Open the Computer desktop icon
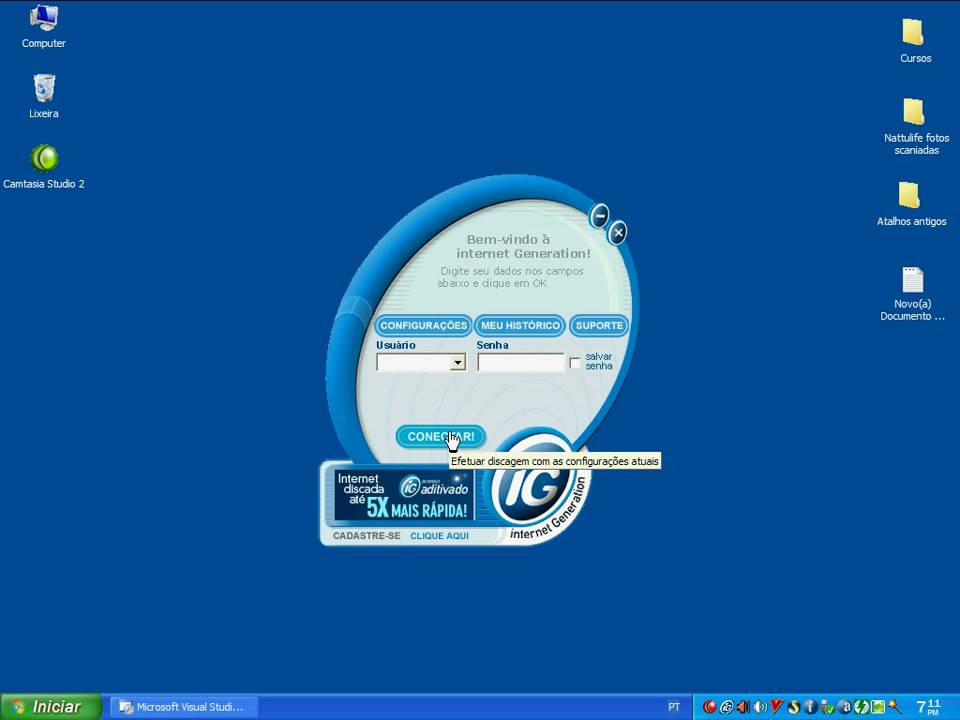Image resolution: width=960 pixels, height=720 pixels. coord(43,26)
